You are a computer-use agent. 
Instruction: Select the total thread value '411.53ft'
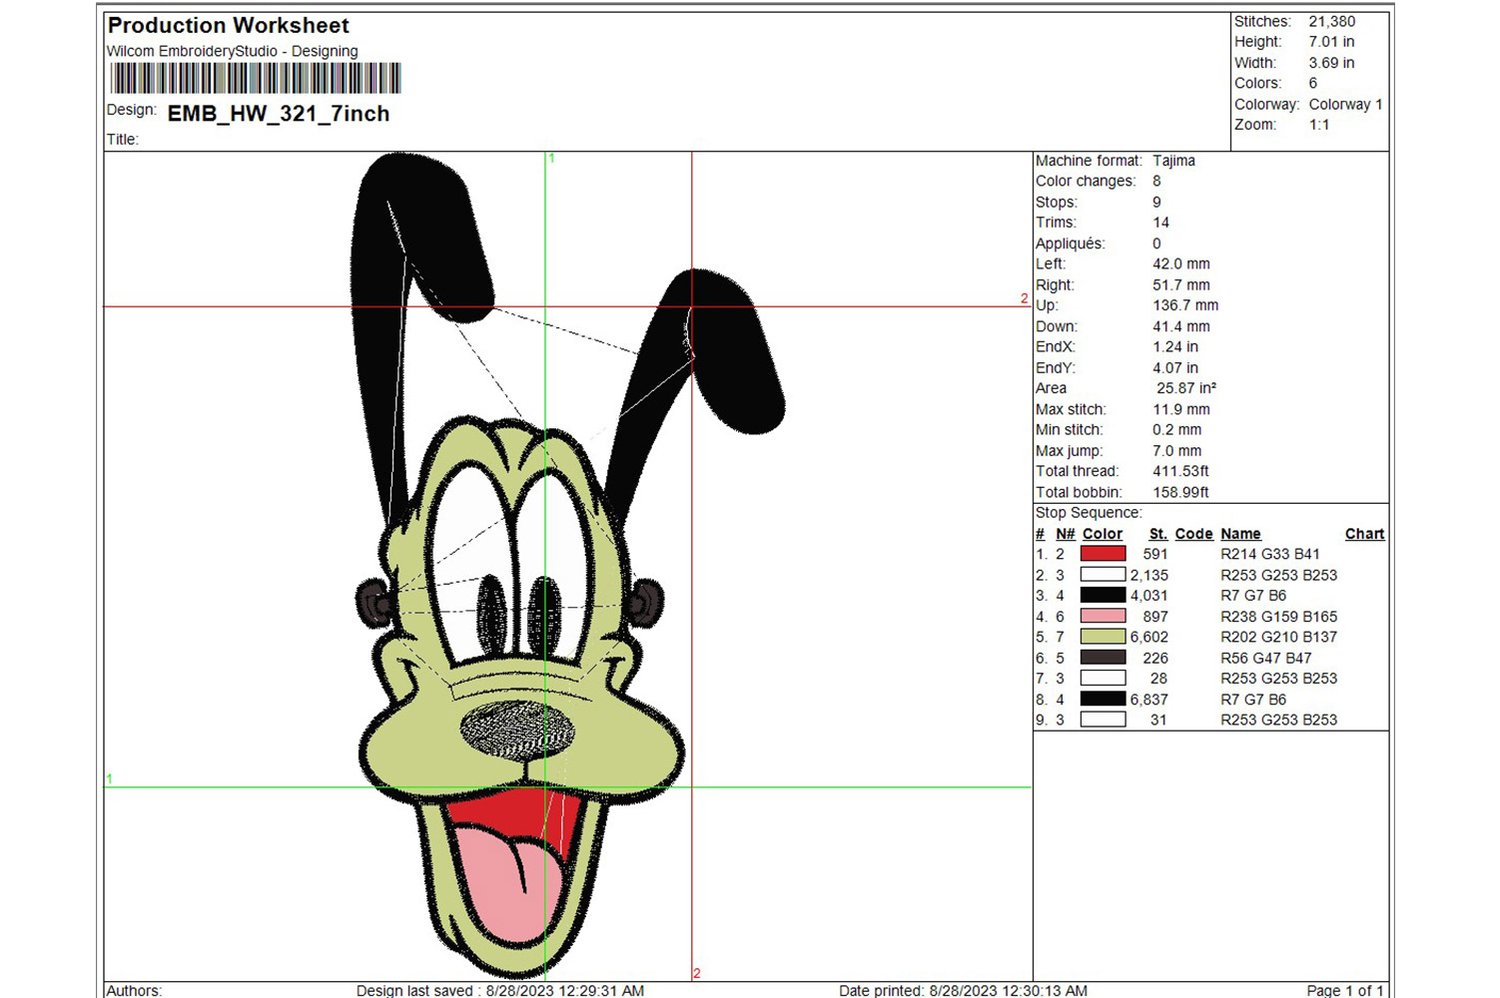pyautogui.click(x=1181, y=471)
